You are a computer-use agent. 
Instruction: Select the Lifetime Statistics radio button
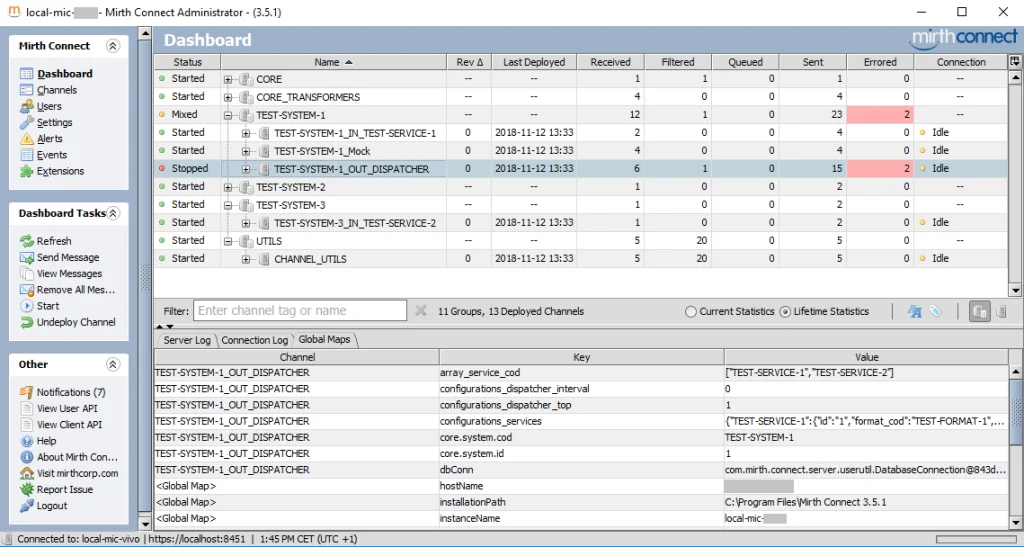[x=824, y=311]
